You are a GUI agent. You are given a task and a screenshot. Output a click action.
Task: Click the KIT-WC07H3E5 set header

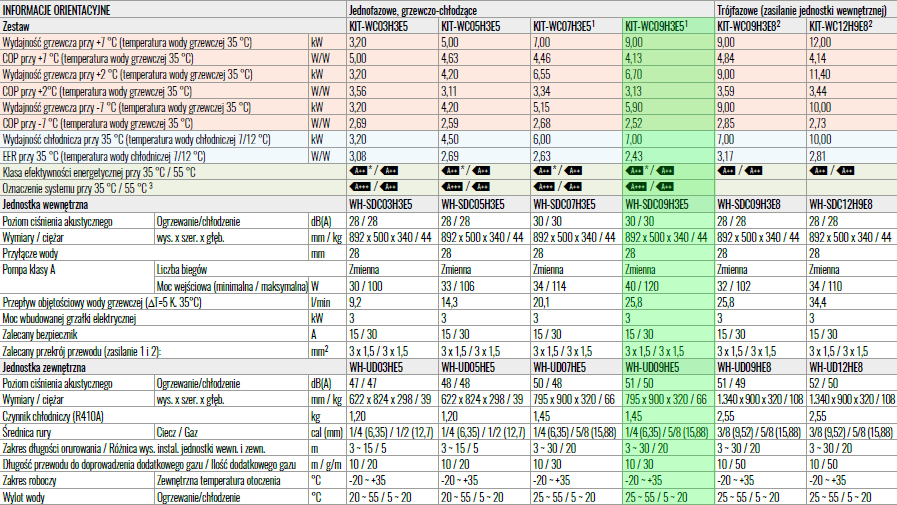(565, 26)
